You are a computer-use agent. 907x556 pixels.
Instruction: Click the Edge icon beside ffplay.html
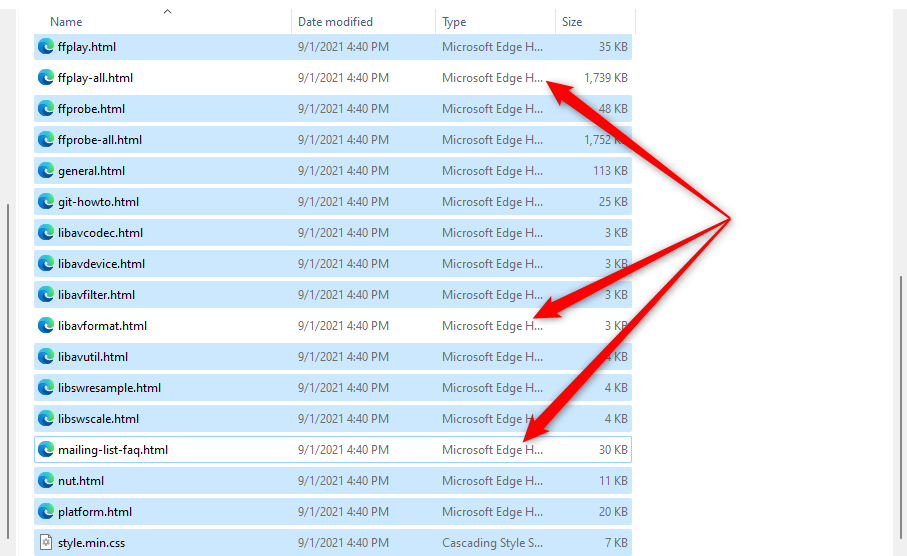(46, 46)
